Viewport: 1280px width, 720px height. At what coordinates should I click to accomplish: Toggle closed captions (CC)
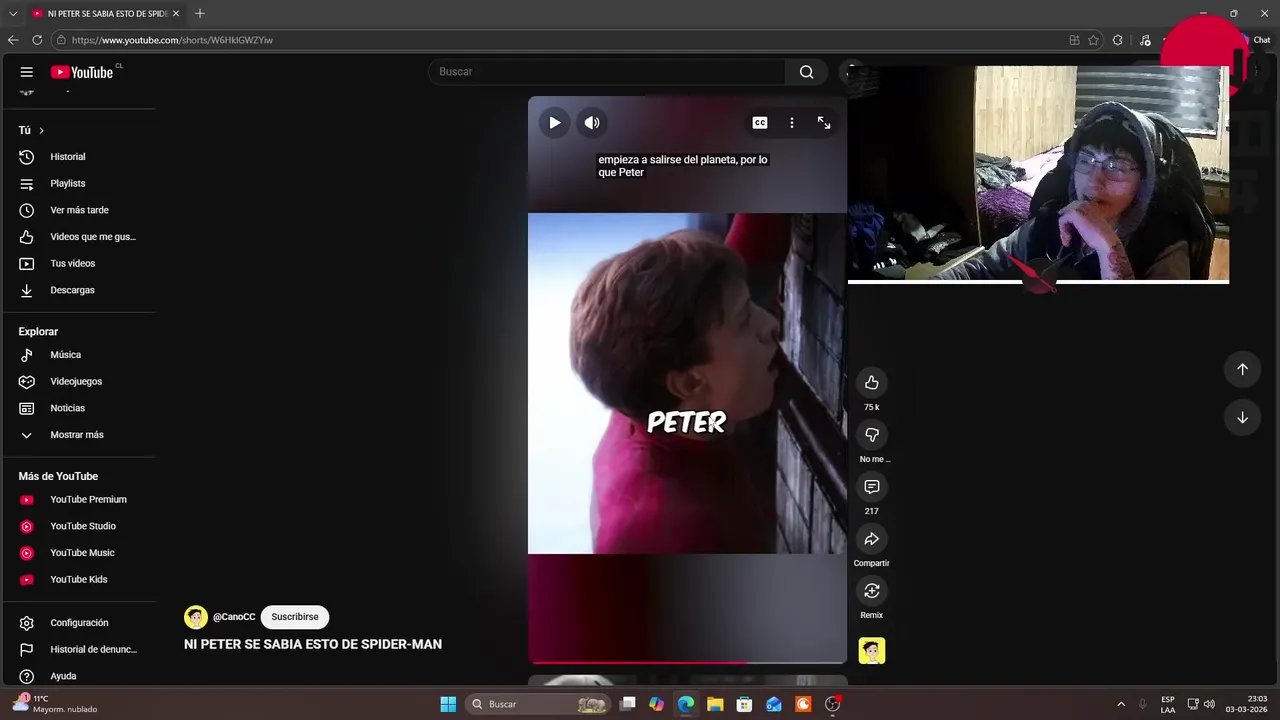760,123
